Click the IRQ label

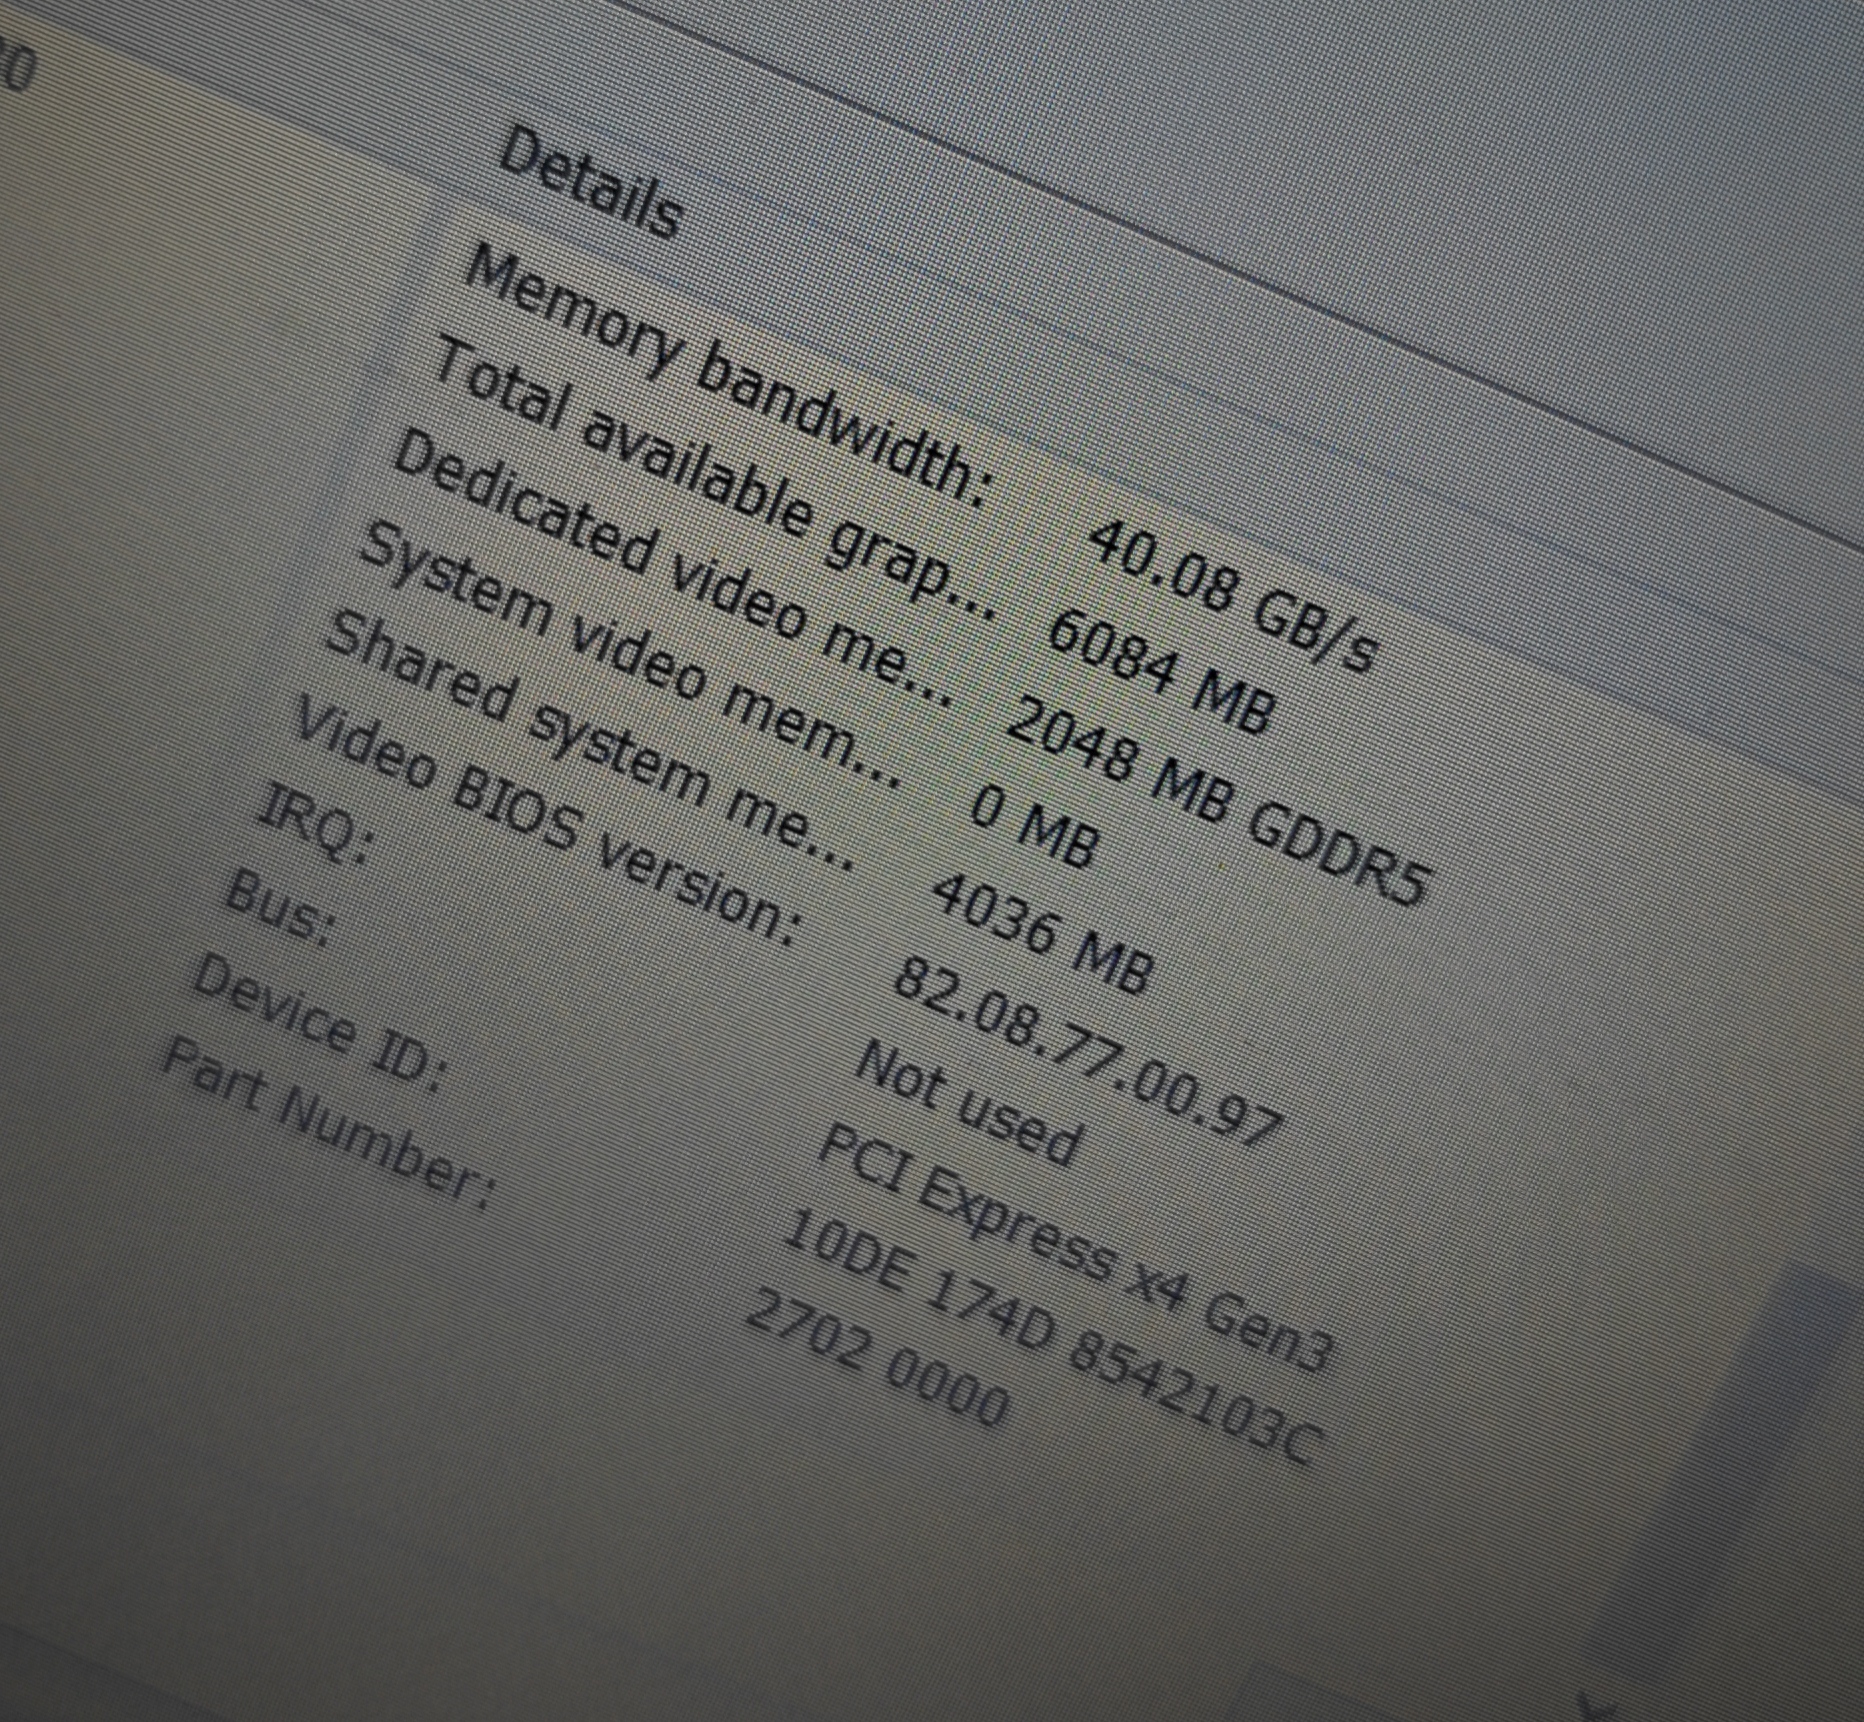tap(315, 825)
